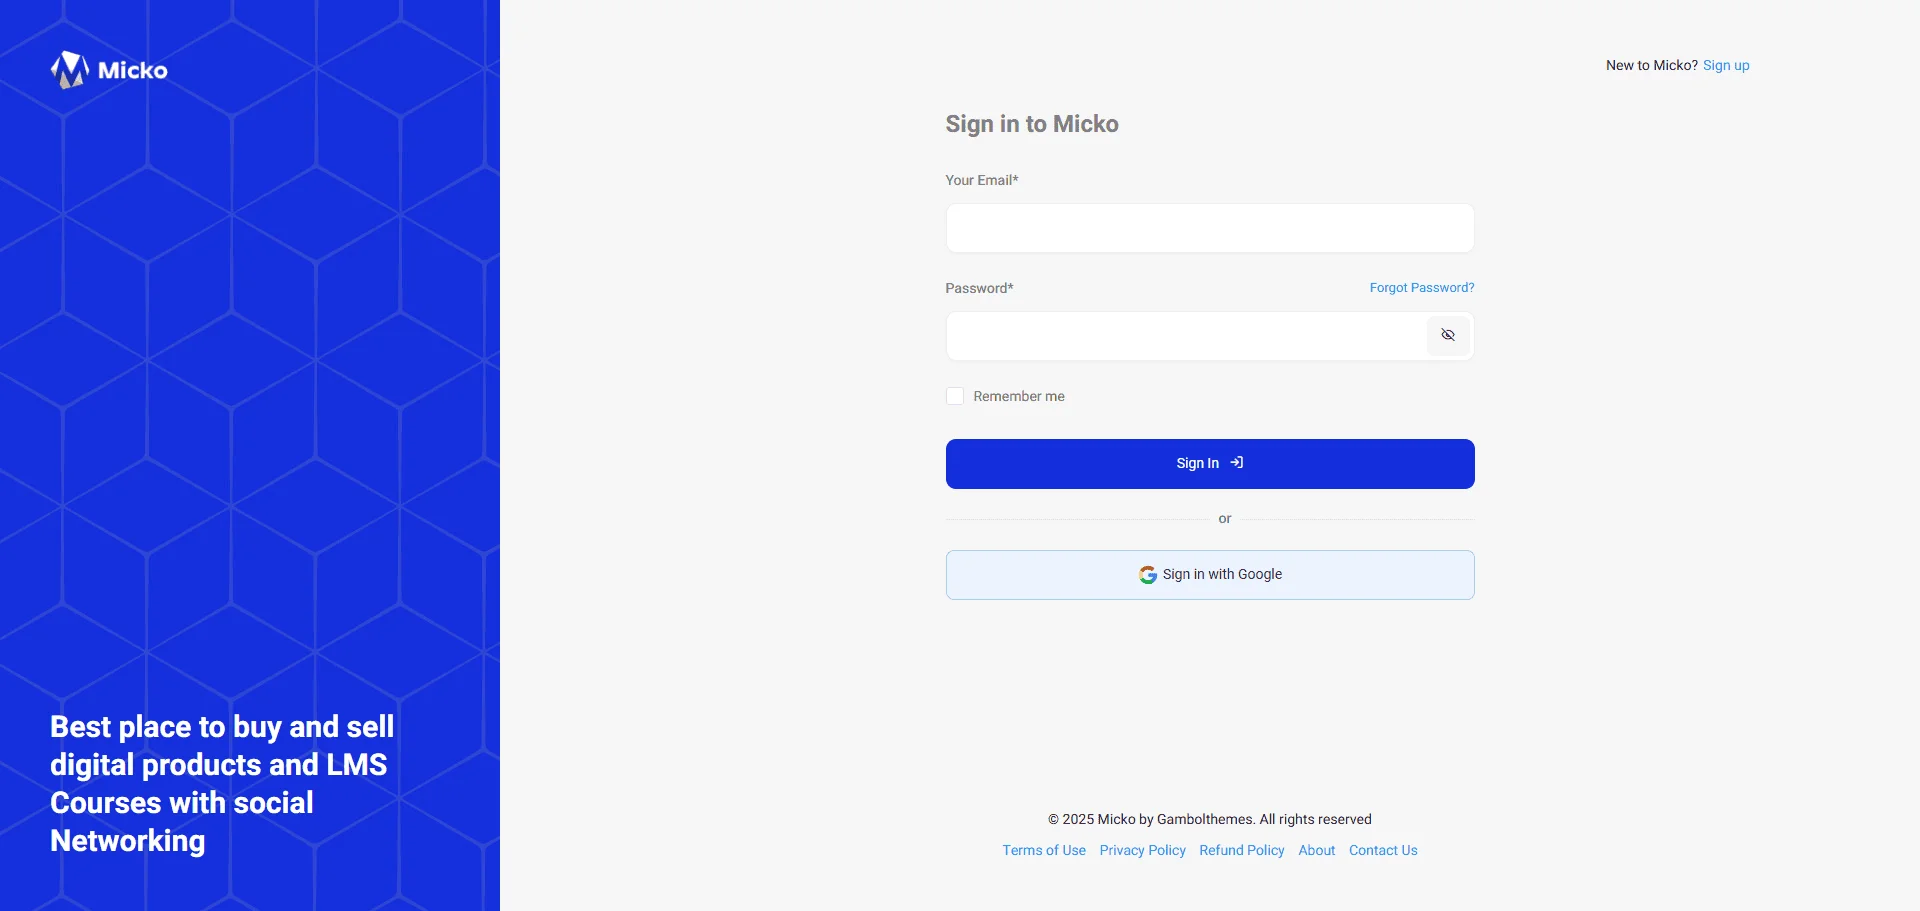The height and width of the screenshot is (911, 1920).
Task: Open the Contact Us link
Action: (1382, 850)
